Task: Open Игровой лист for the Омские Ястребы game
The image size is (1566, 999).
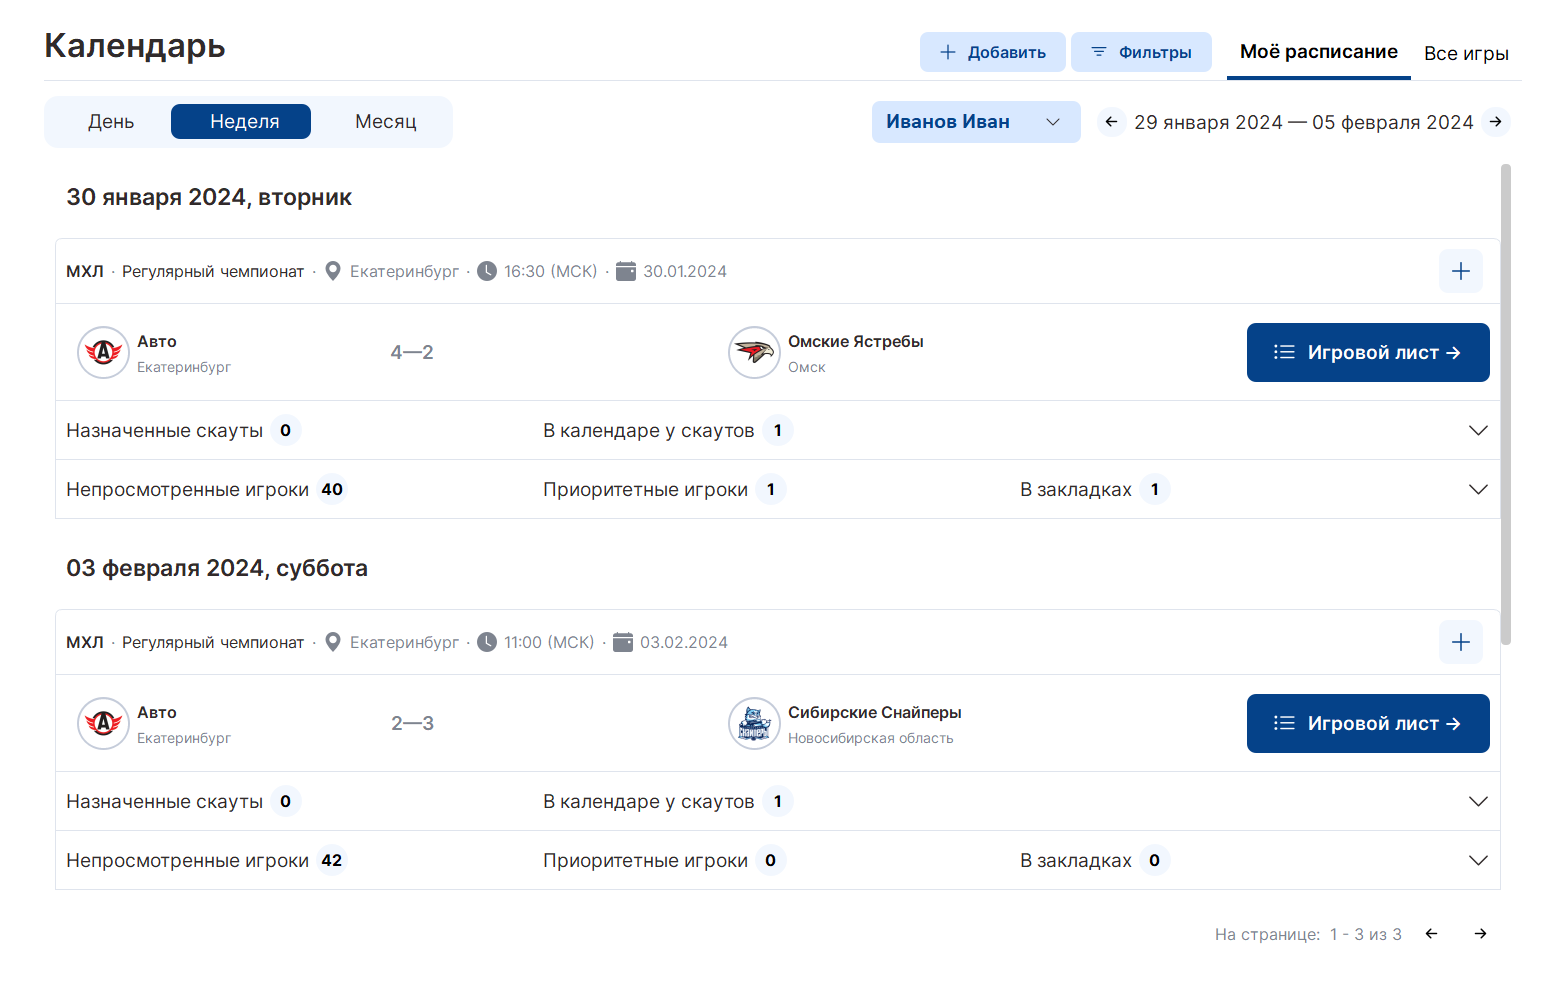Action: 1368,352
